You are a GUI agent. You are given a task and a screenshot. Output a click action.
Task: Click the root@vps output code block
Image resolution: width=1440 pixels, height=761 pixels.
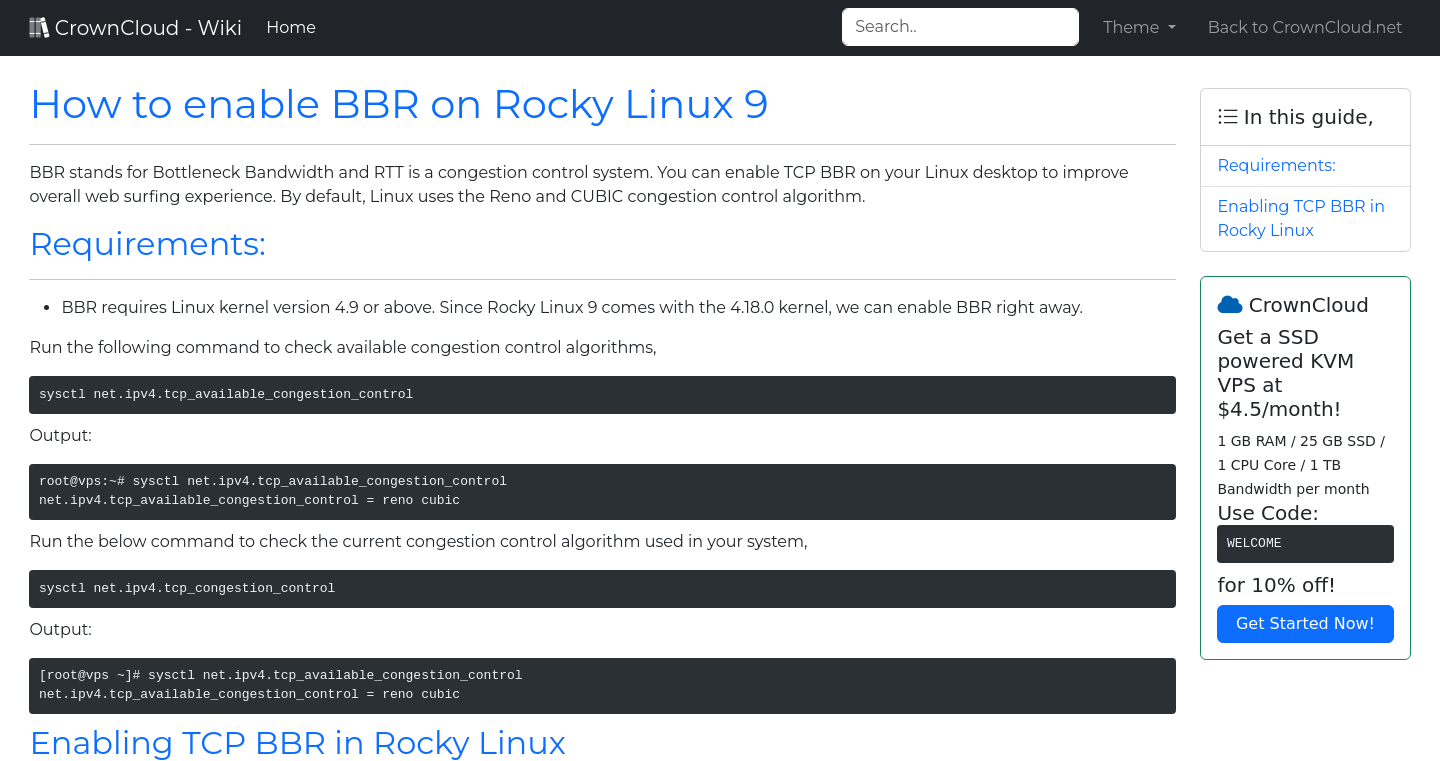pos(601,491)
